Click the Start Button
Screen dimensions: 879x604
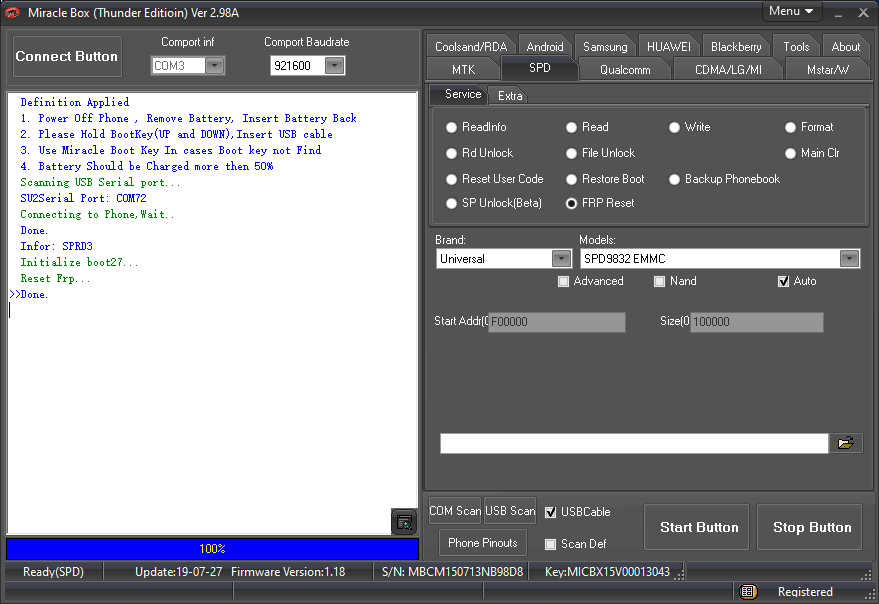point(696,527)
